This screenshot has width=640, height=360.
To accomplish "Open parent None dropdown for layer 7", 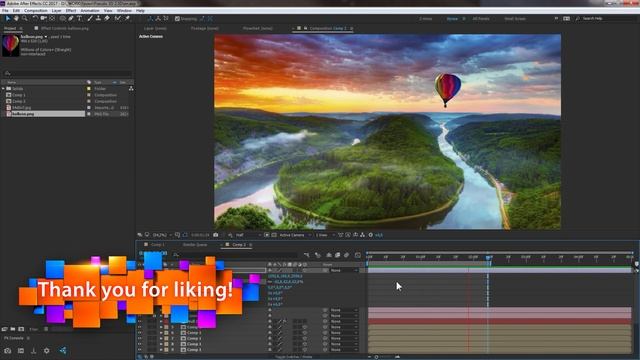I will click(344, 338).
